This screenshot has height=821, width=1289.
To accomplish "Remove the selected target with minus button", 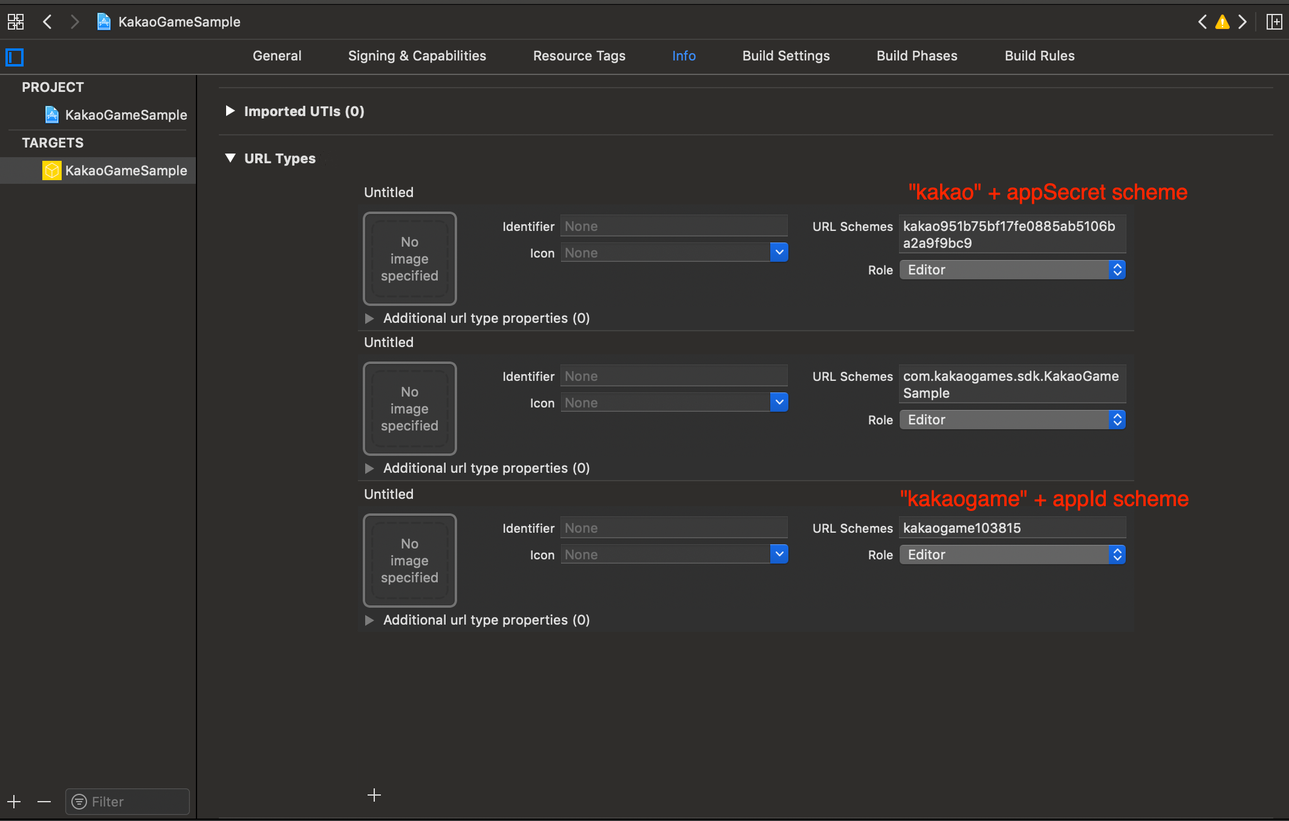I will point(44,802).
